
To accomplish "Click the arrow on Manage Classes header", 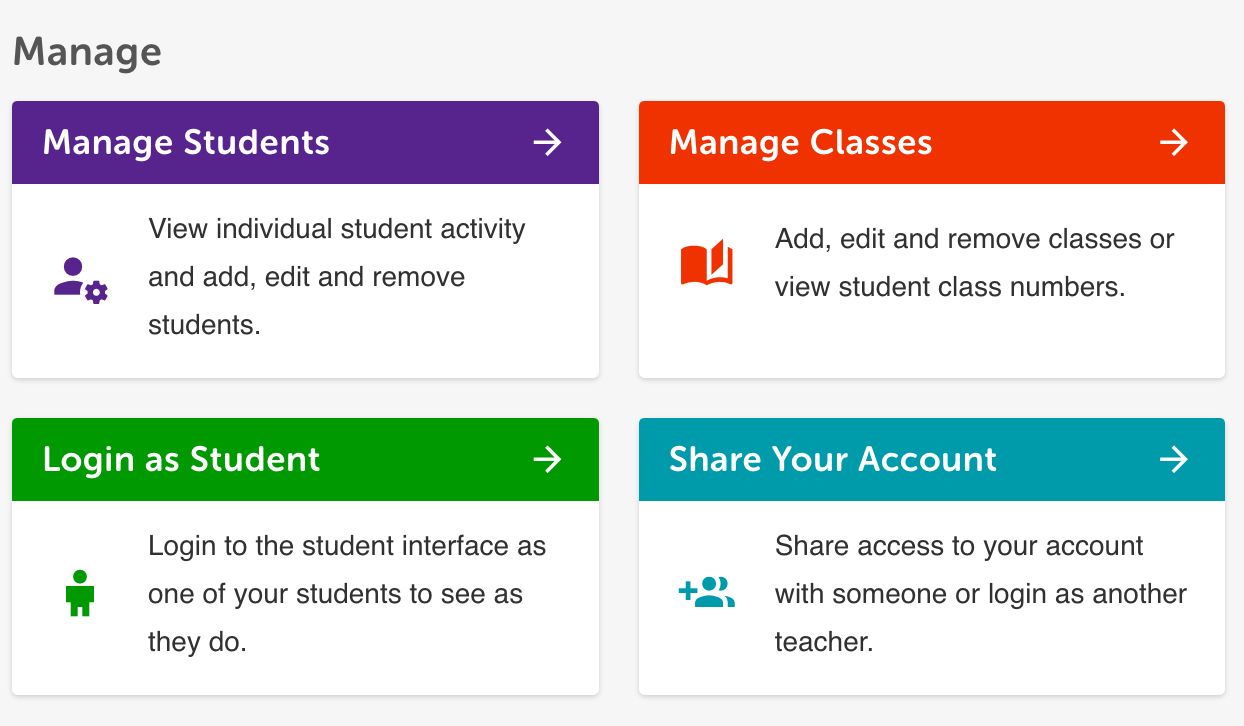I will 1173,142.
